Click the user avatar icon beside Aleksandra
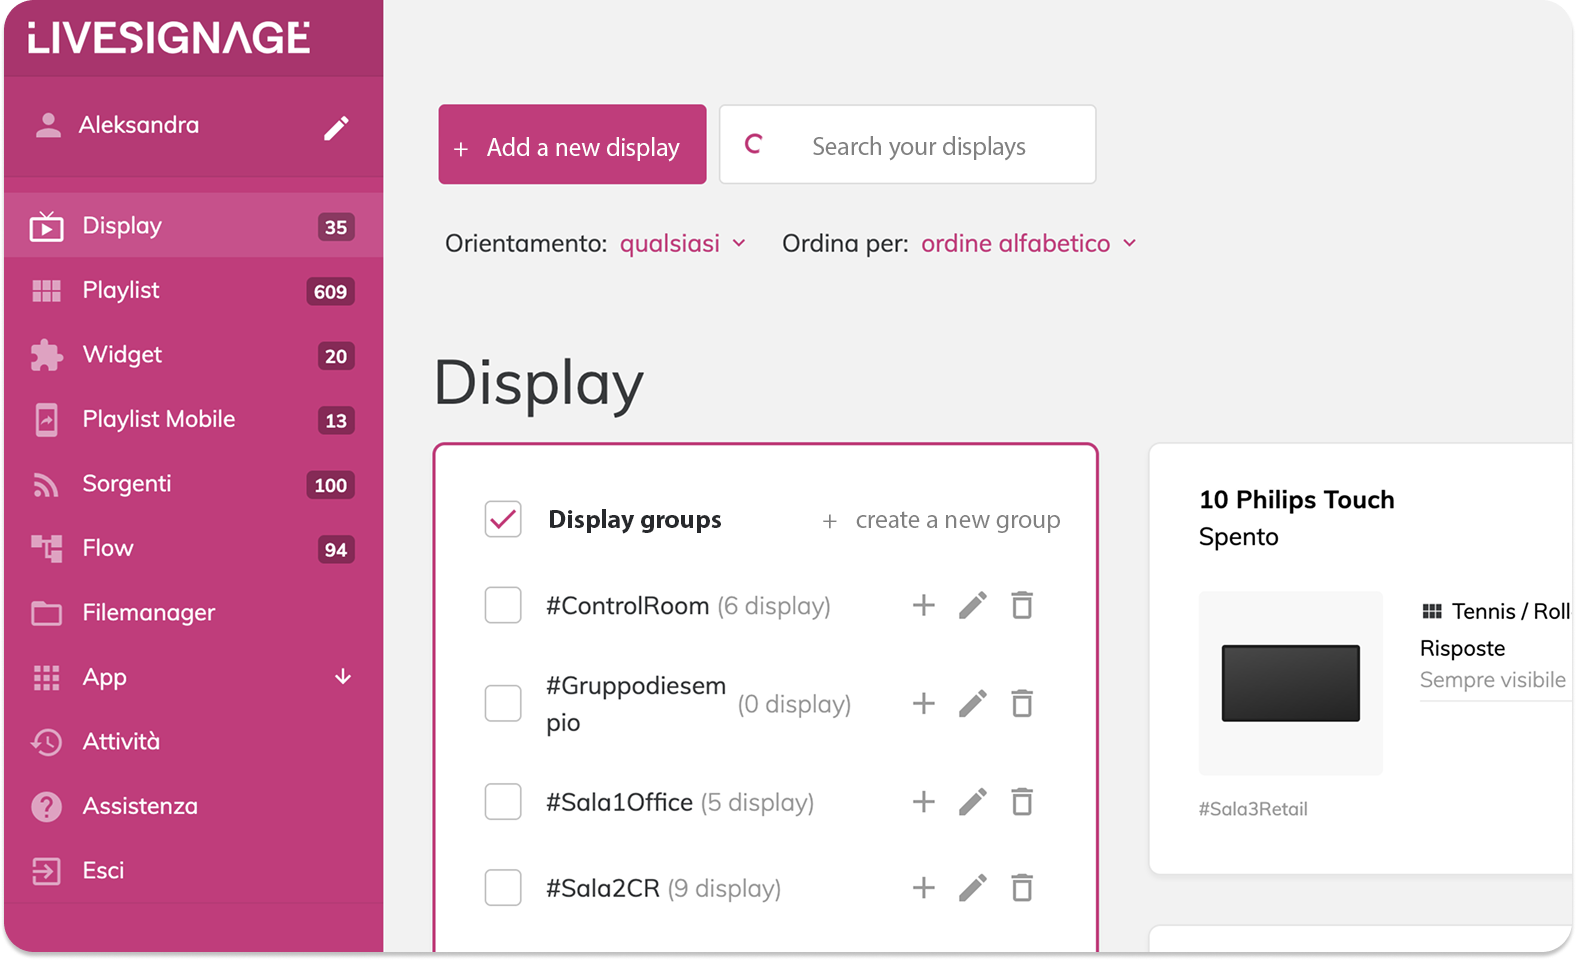This screenshot has height=960, width=1576. coord(47,125)
